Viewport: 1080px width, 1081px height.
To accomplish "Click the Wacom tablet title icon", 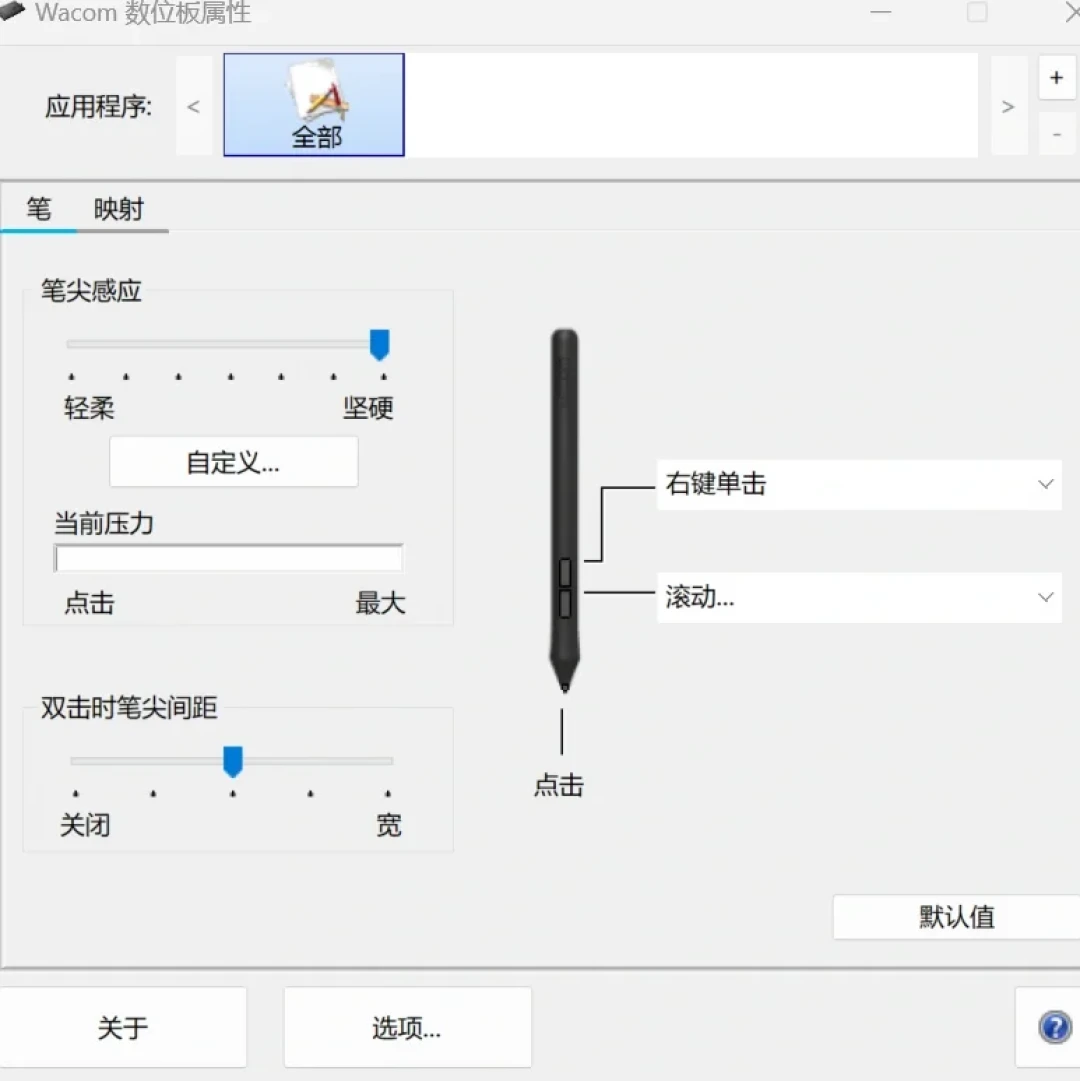I will [12, 12].
